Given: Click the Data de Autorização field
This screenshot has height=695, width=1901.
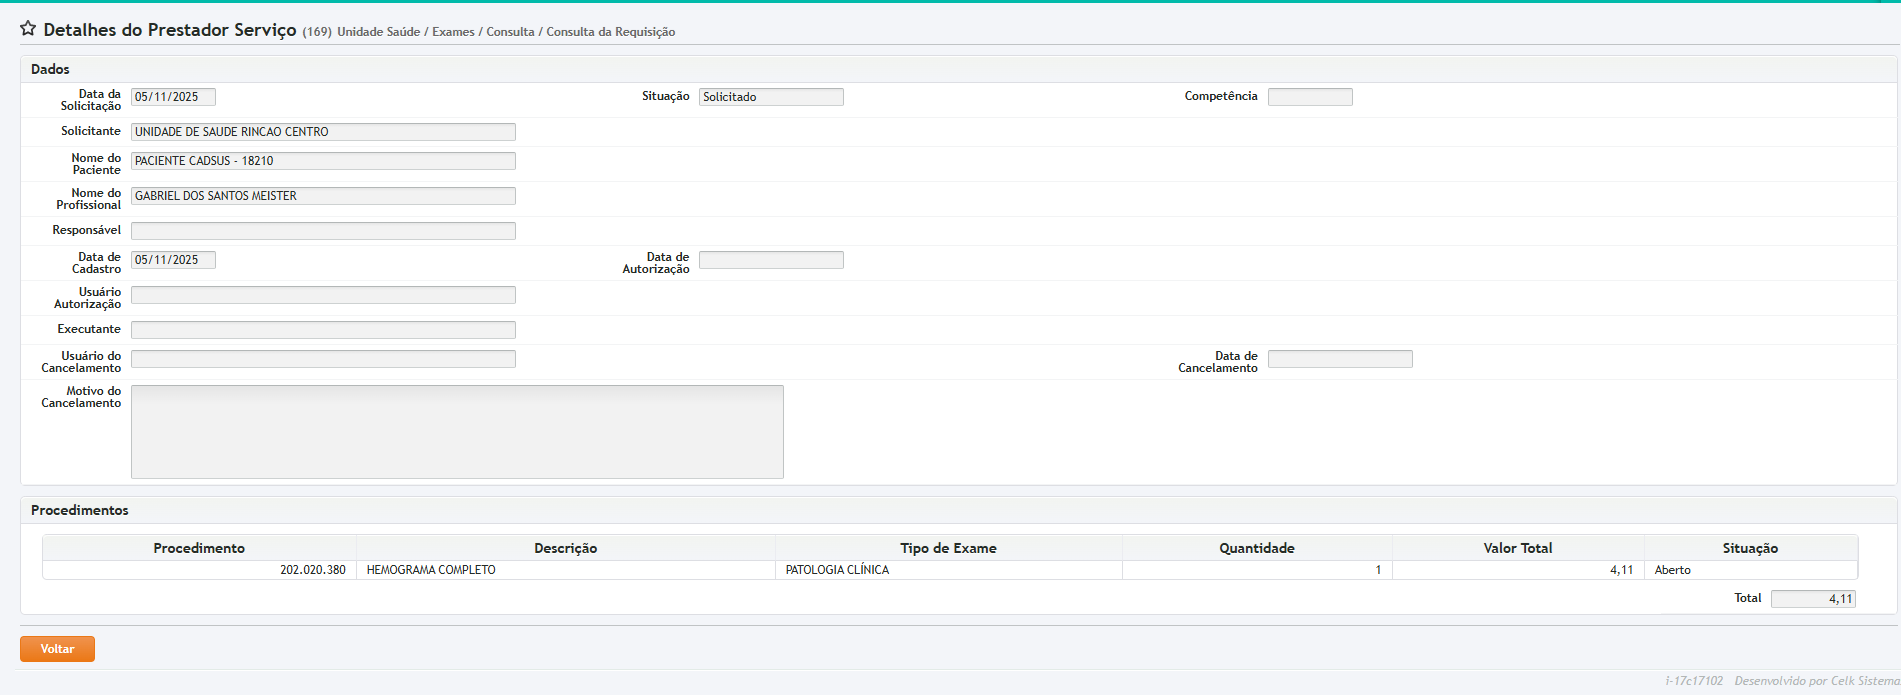Looking at the screenshot, I should click(770, 260).
